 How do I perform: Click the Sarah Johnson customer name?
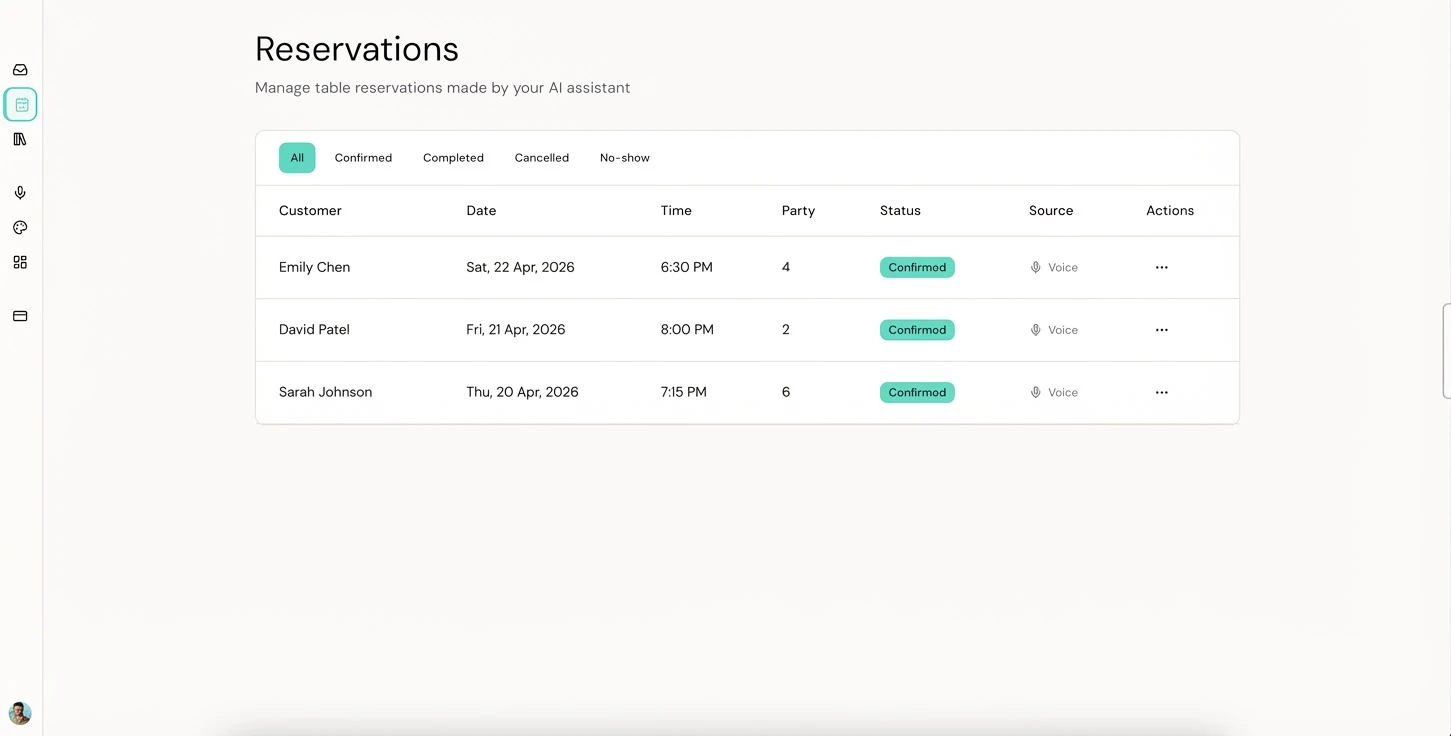pos(325,392)
